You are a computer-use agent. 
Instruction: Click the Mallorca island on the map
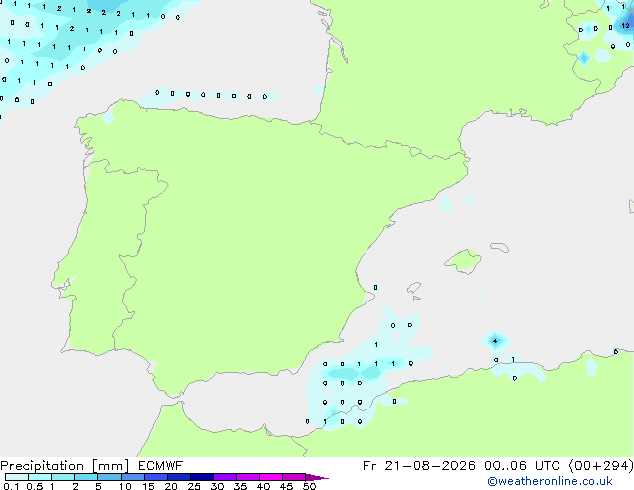[x=464, y=261]
